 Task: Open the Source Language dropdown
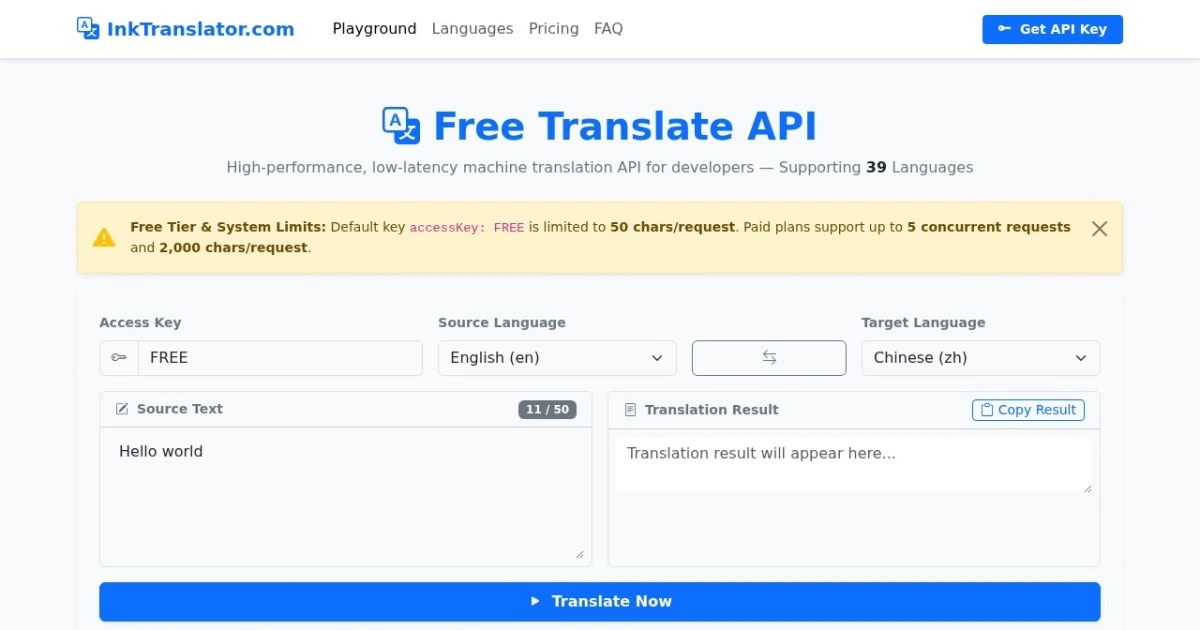(x=557, y=358)
